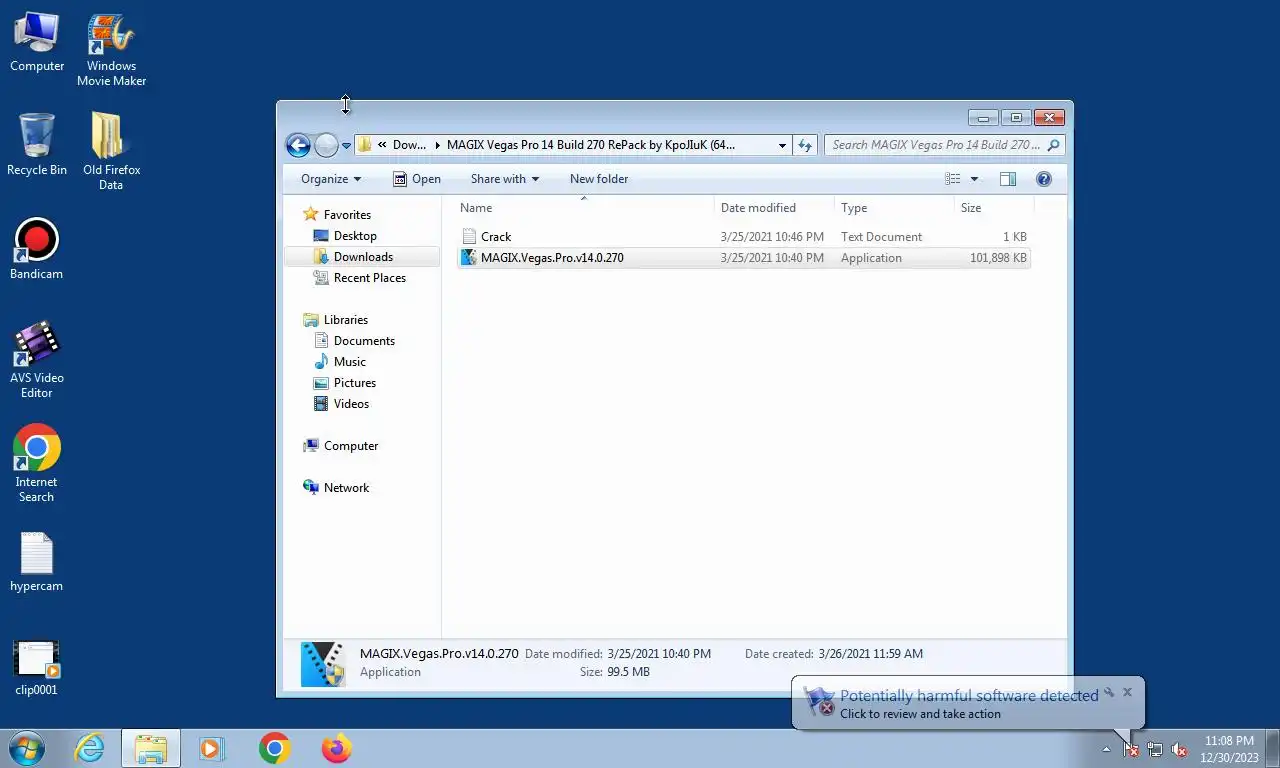Open Windows Media Player from taskbar
Viewport: 1280px width, 768px height.
211,748
